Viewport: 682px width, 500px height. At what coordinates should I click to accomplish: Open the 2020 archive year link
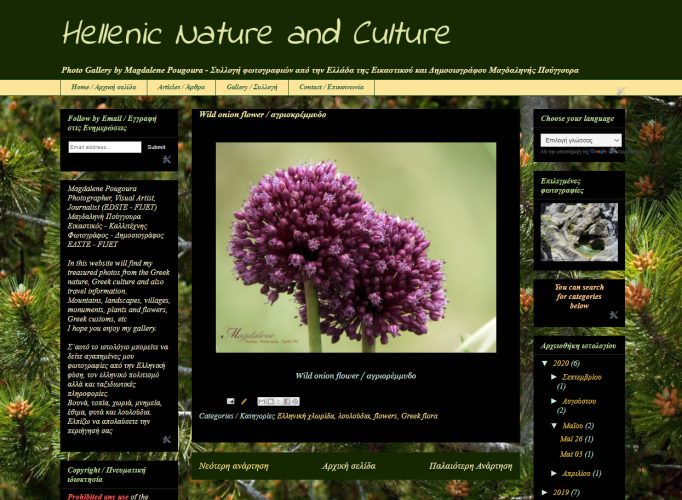pyautogui.click(x=561, y=363)
